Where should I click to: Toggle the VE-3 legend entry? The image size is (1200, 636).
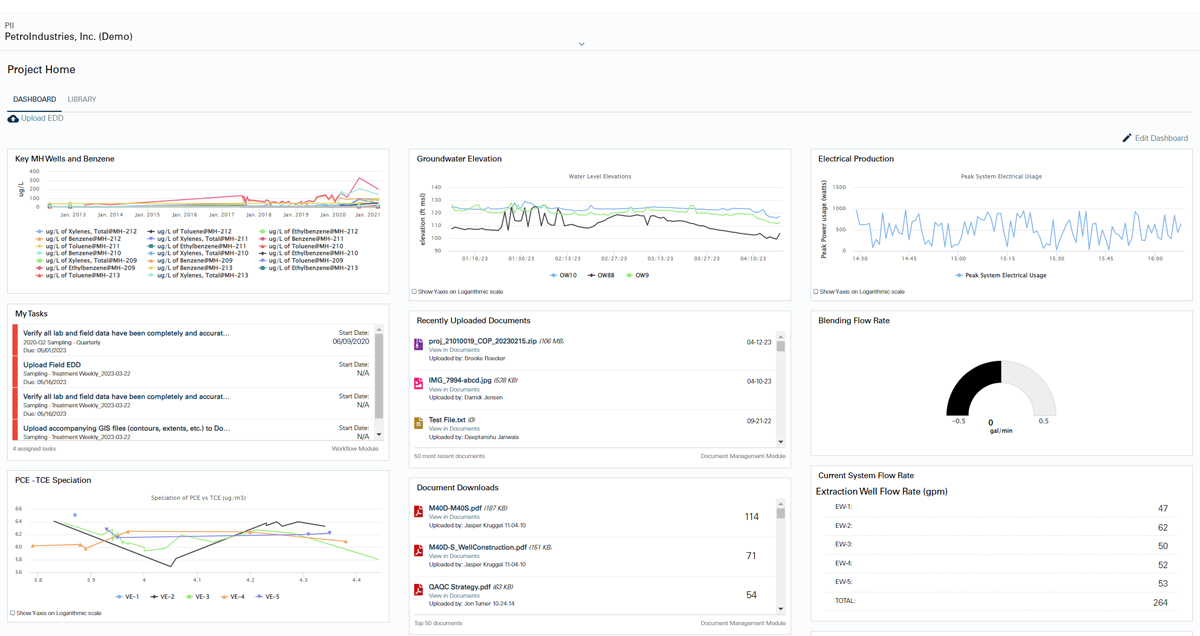point(197,597)
